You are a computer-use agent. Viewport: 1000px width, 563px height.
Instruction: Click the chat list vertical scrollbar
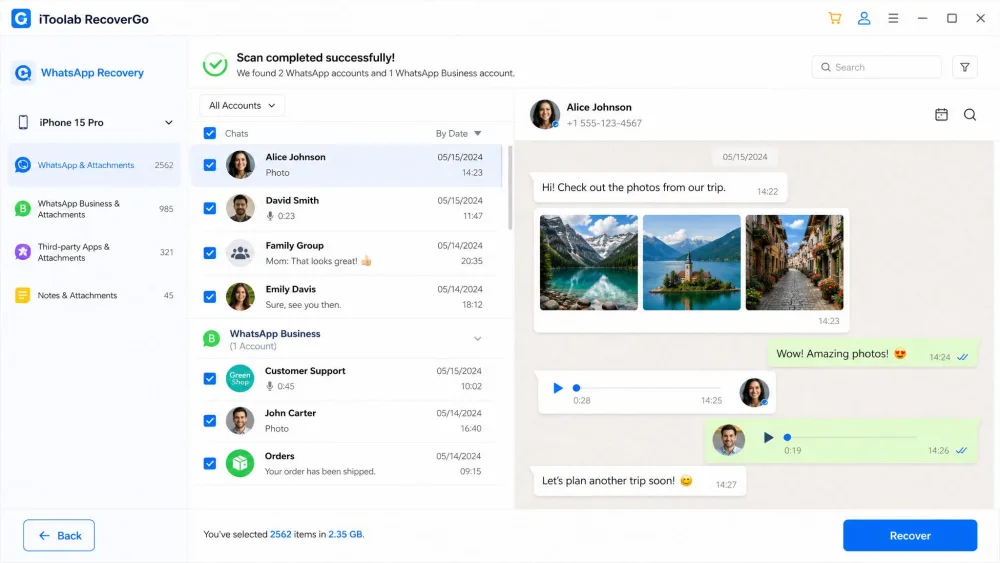pos(510,188)
